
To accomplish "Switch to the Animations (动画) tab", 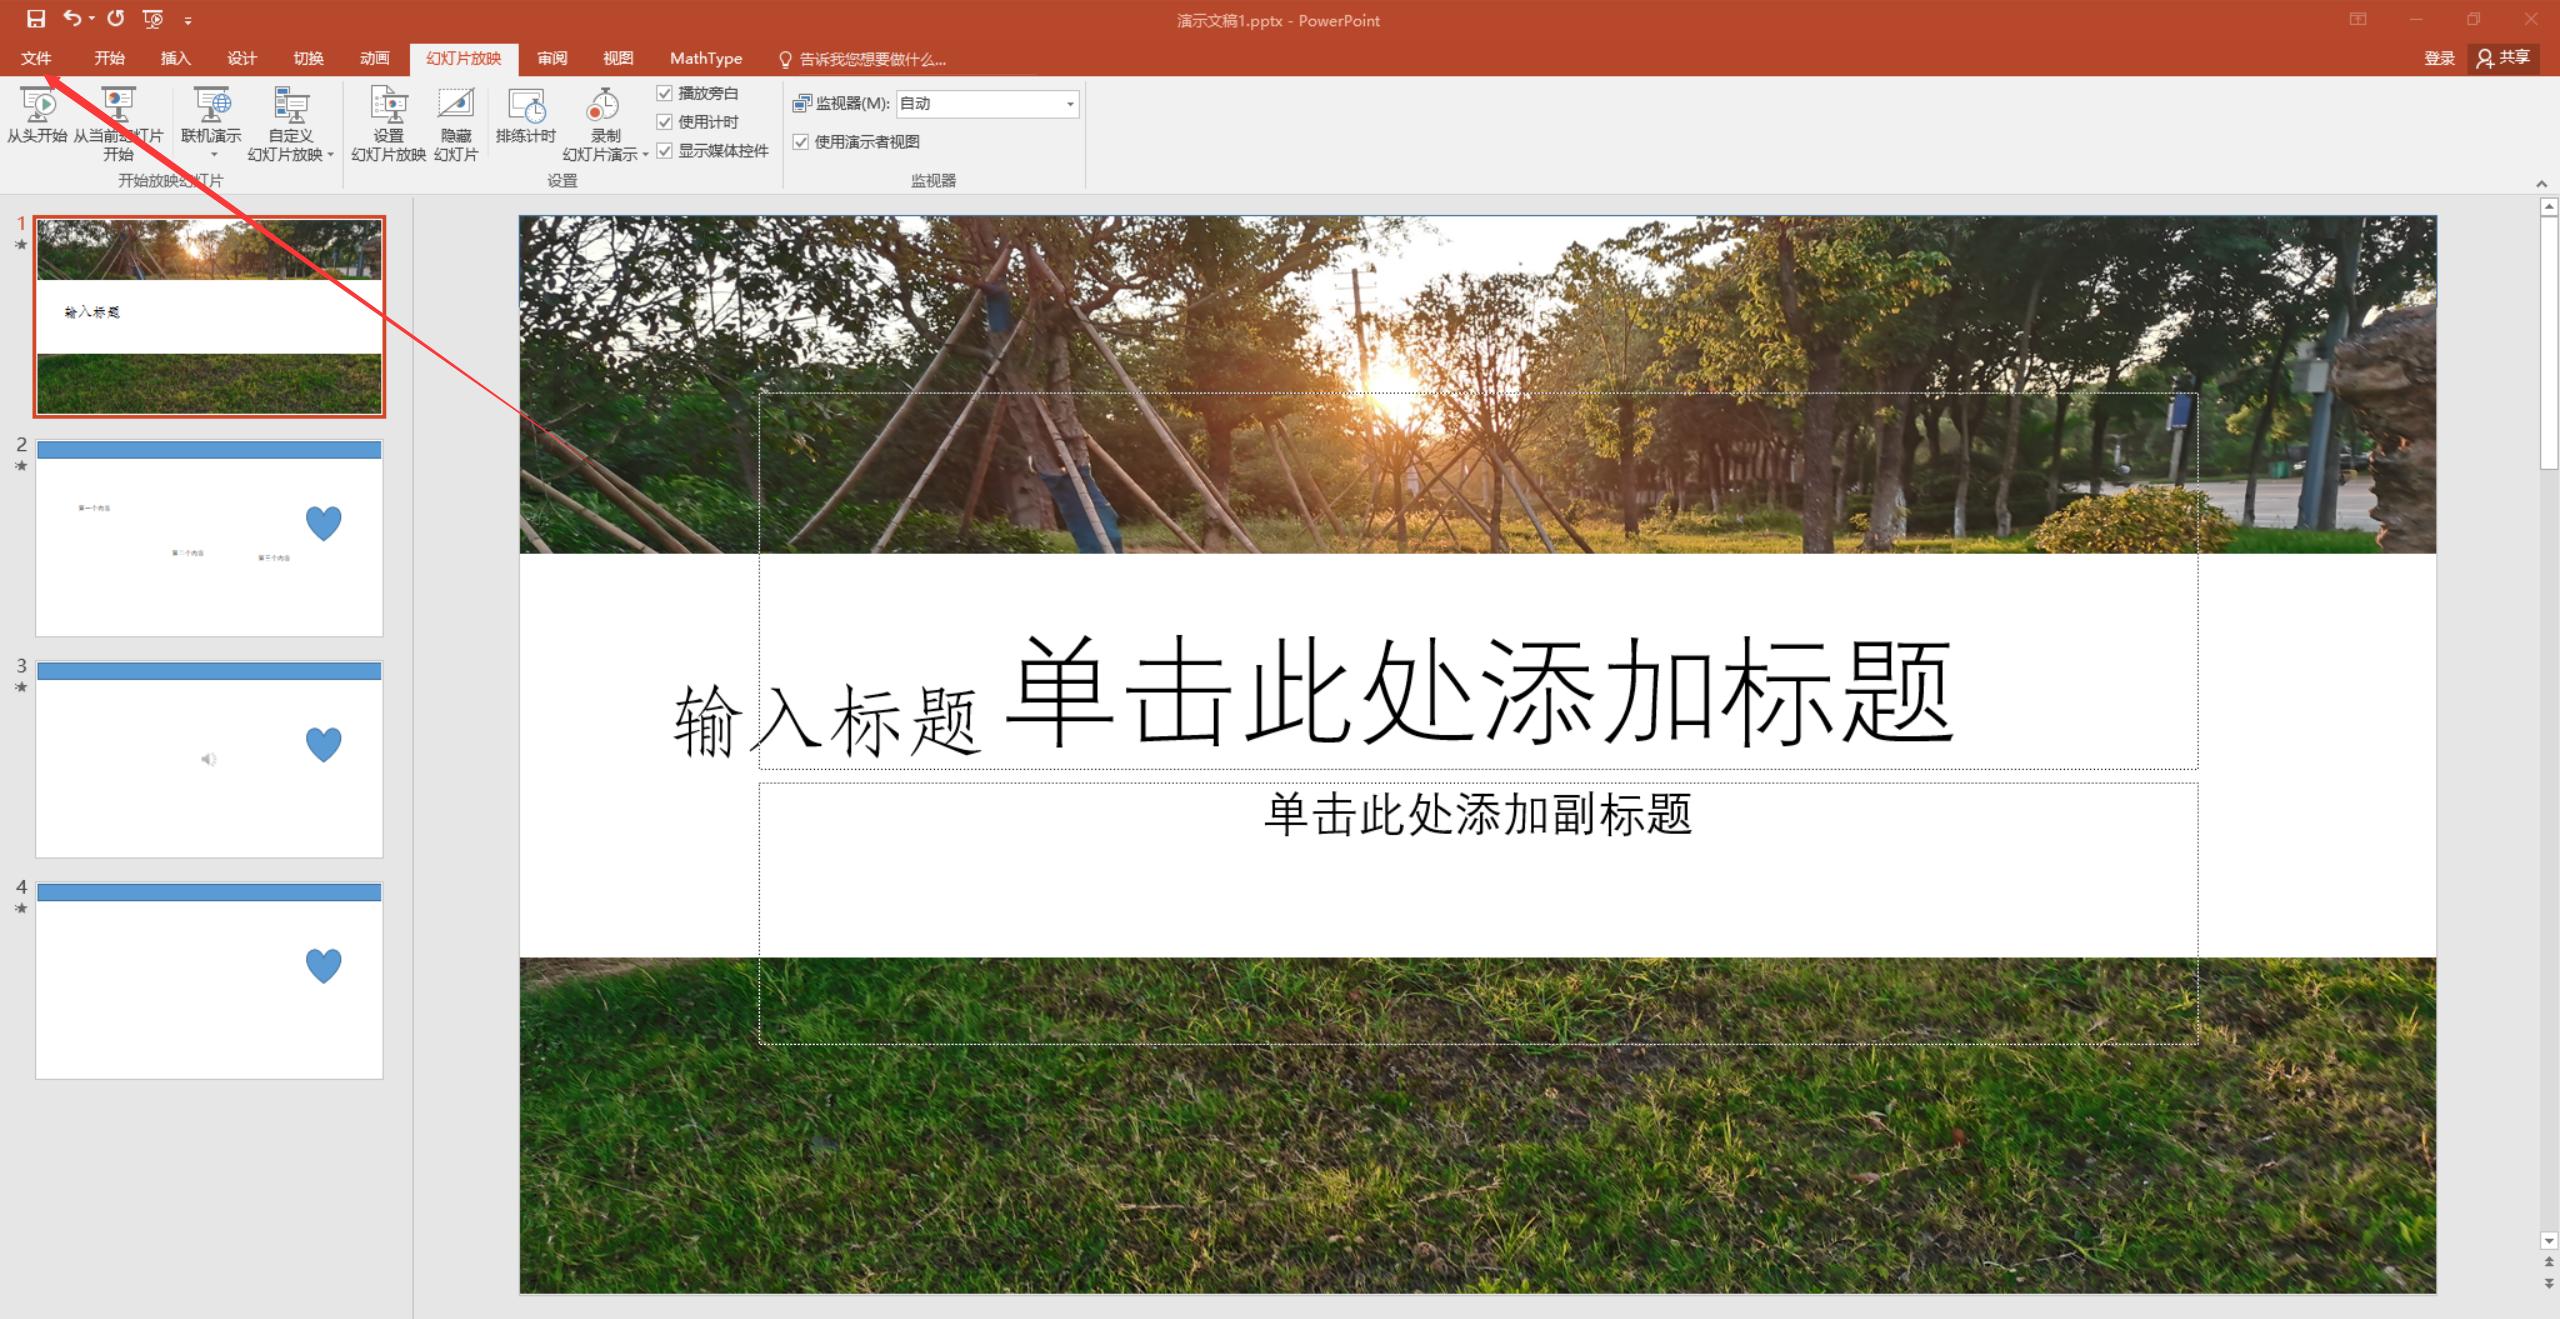I will 375,59.
